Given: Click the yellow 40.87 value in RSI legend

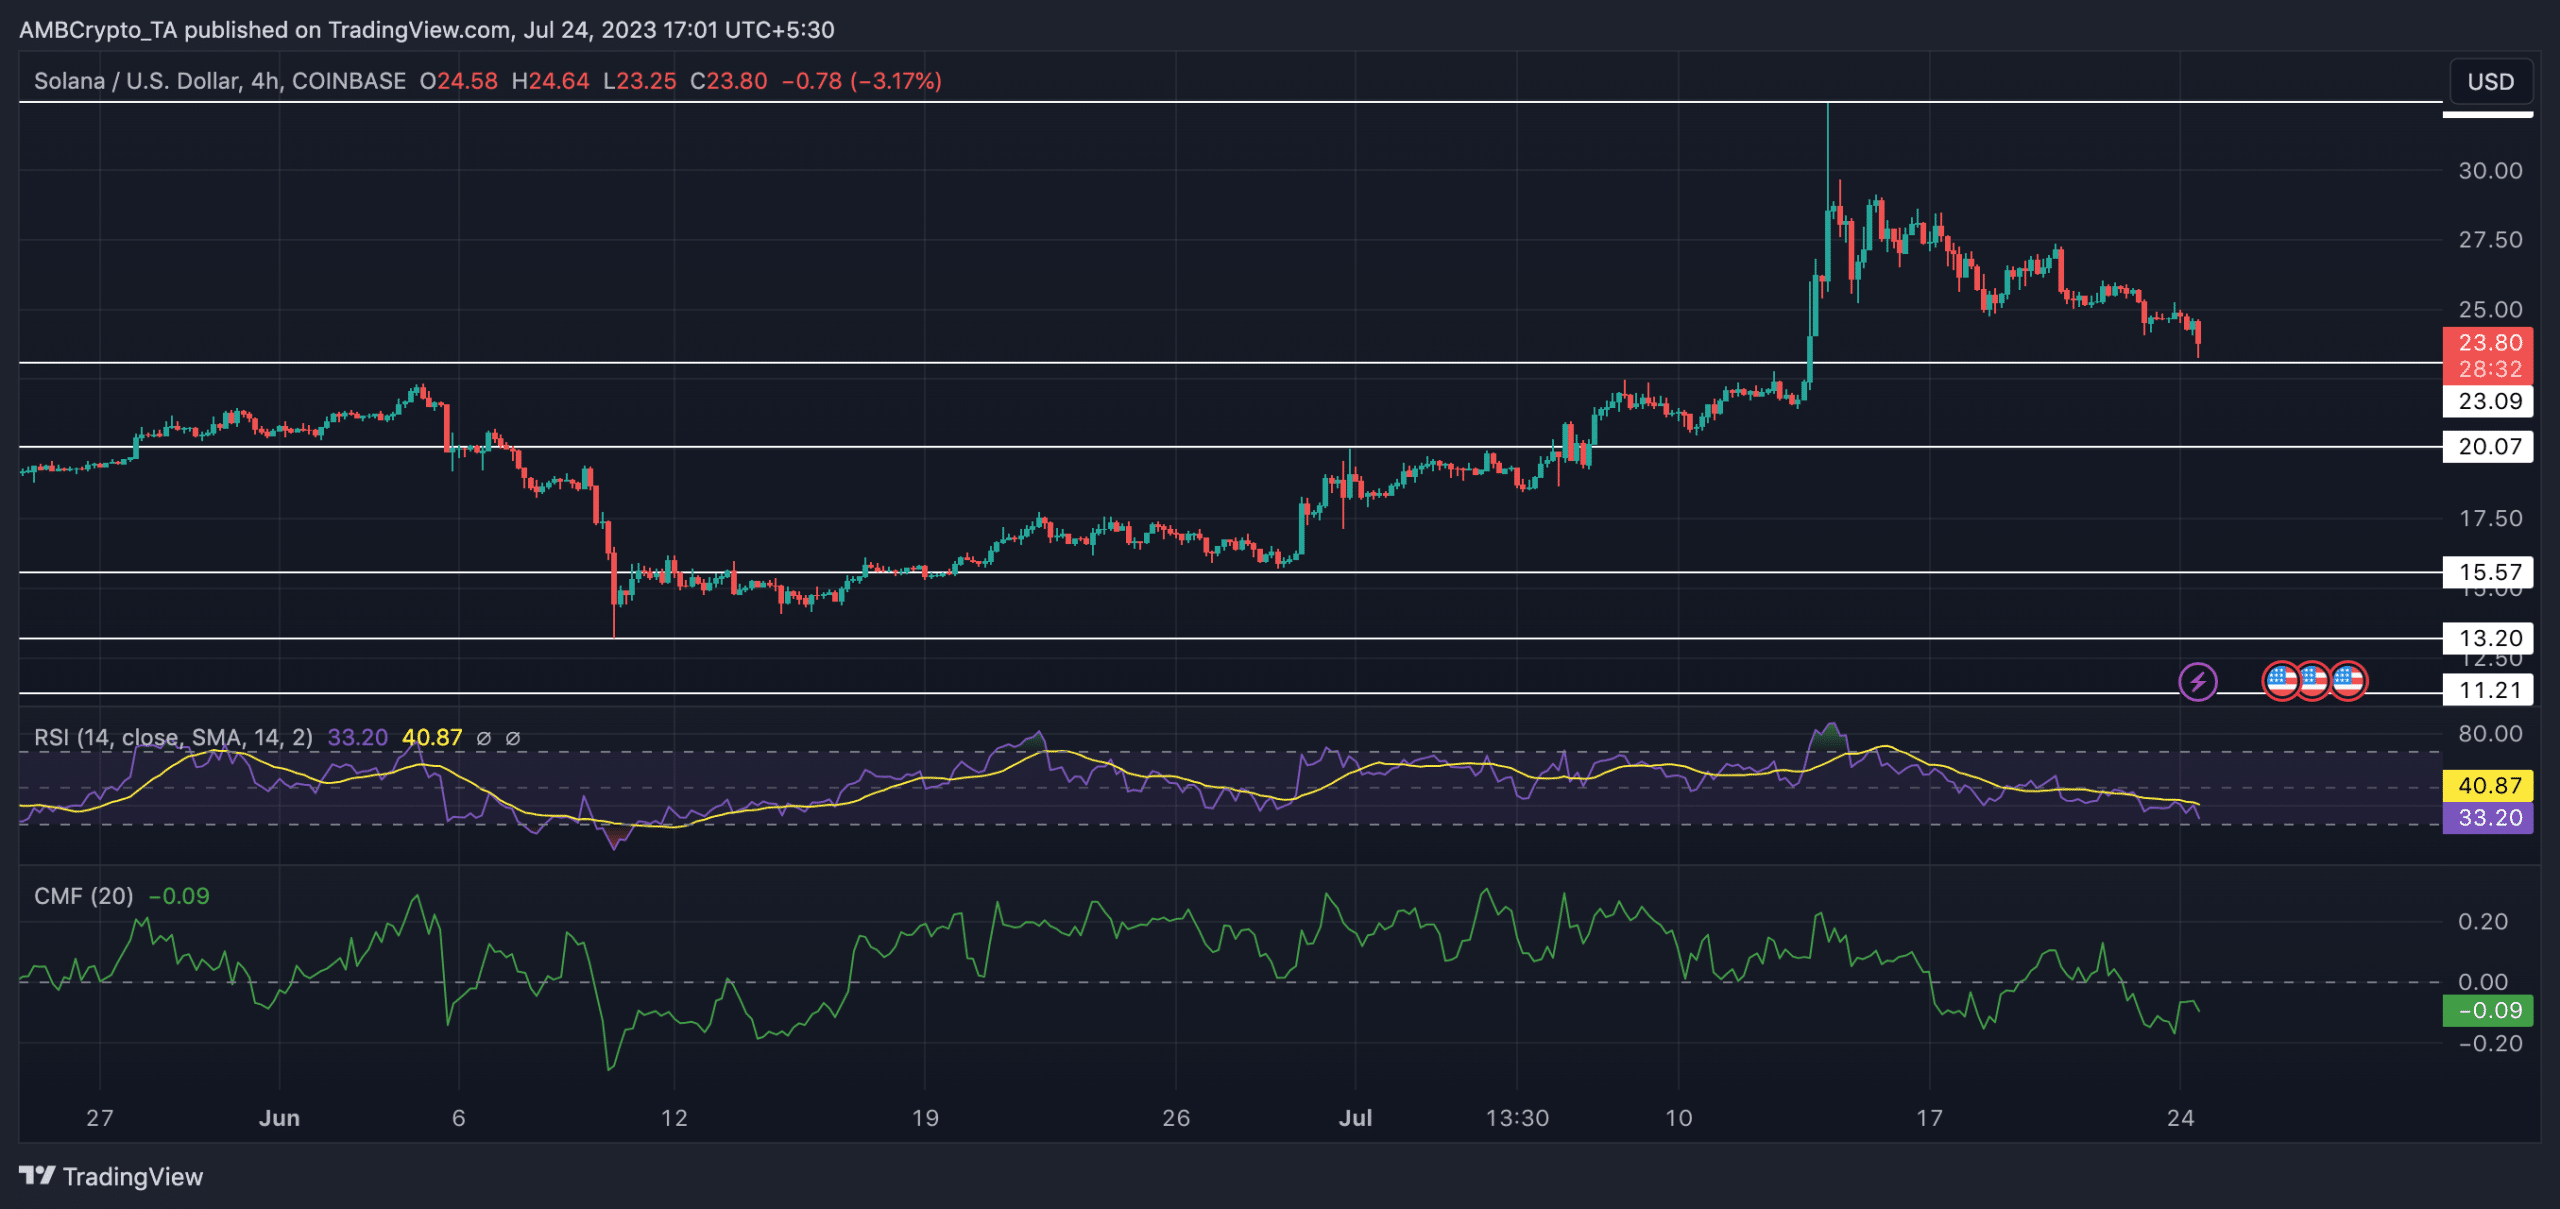Looking at the screenshot, I should [432, 738].
